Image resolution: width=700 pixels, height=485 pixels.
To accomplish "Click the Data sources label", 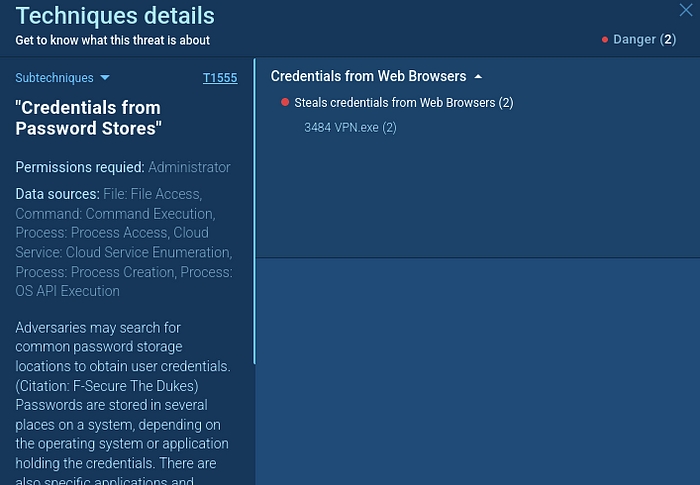I will 57,194.
